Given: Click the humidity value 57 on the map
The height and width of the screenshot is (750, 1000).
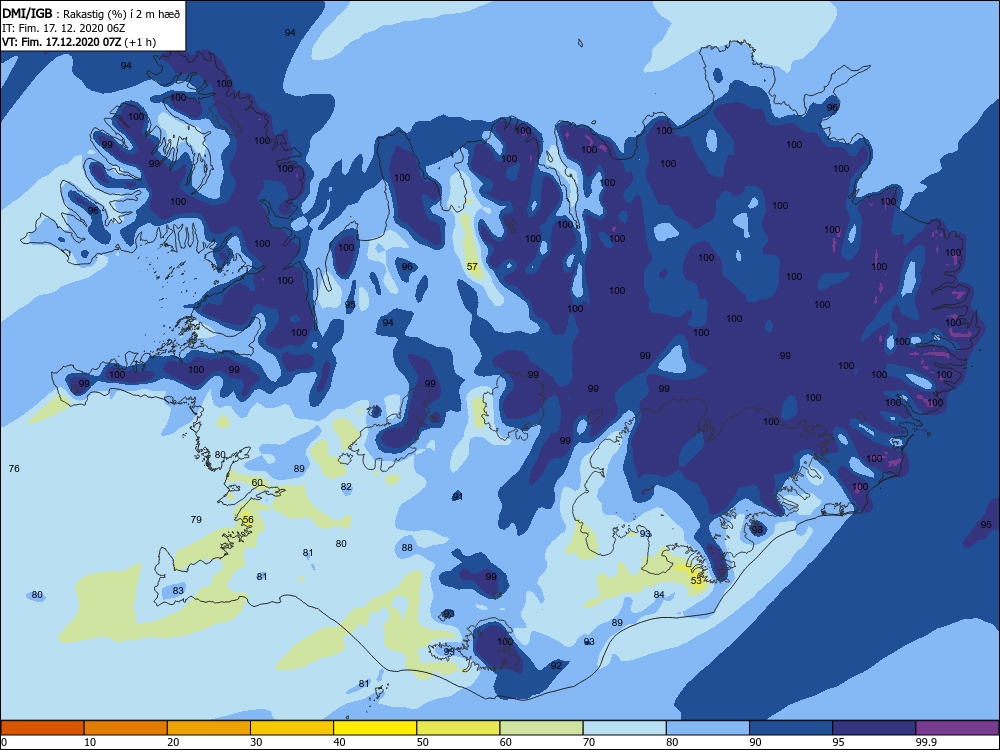Looking at the screenshot, I should pos(472,267).
